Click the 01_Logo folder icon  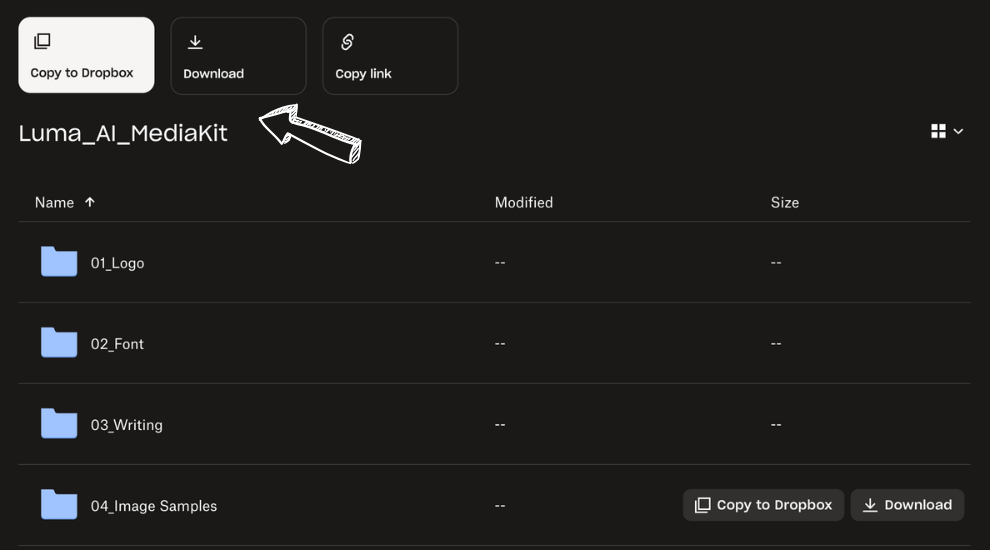(x=59, y=262)
